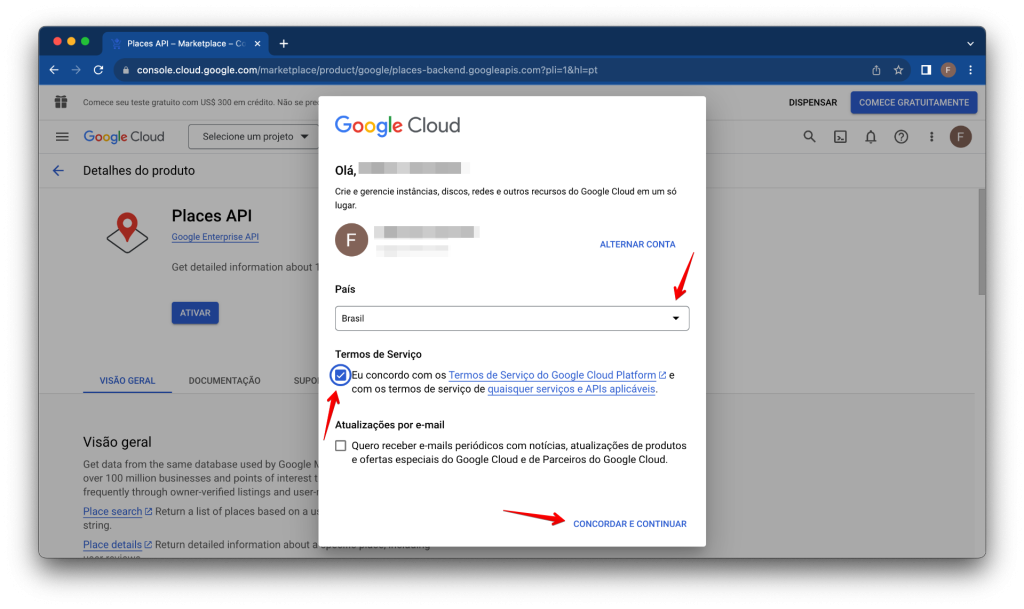Image resolution: width=1024 pixels, height=609 pixels.
Task: Click Dispensar in trial banner
Action: click(812, 102)
